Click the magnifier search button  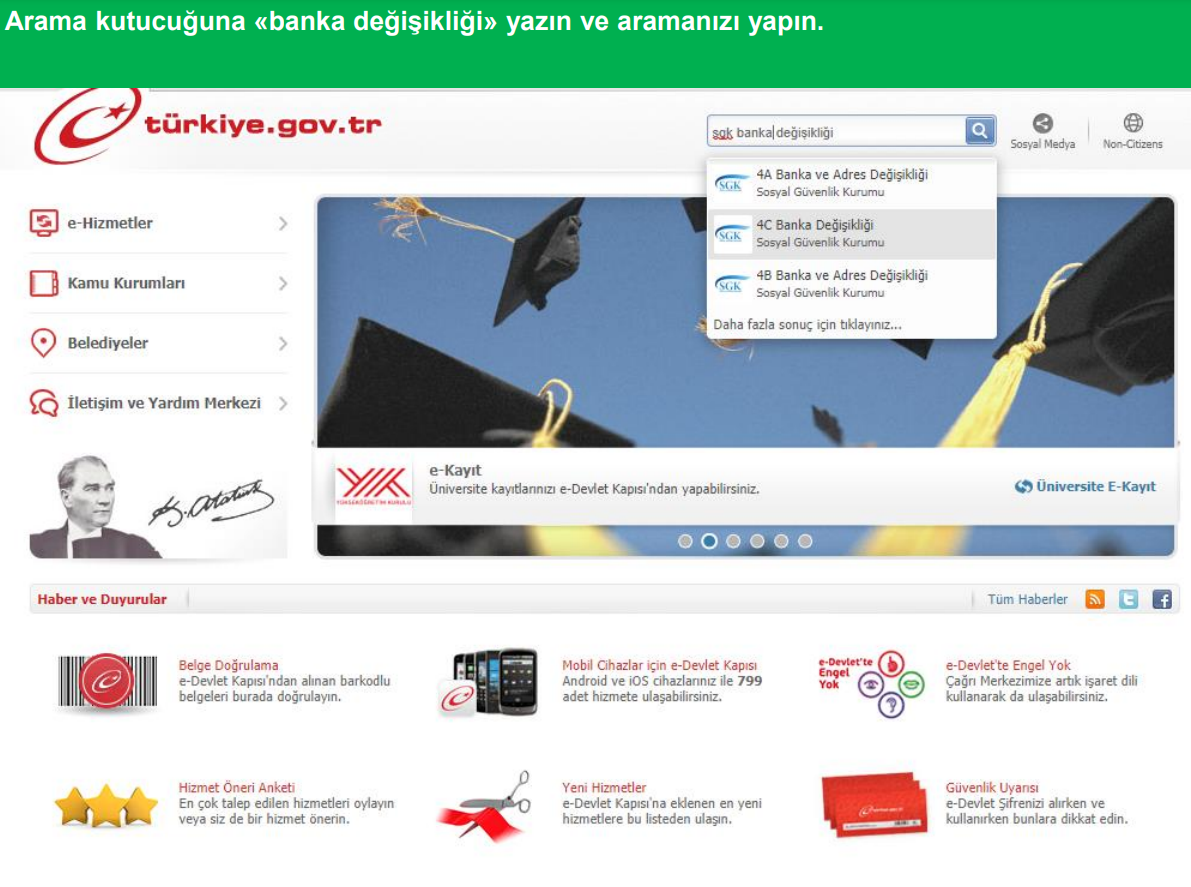point(980,131)
